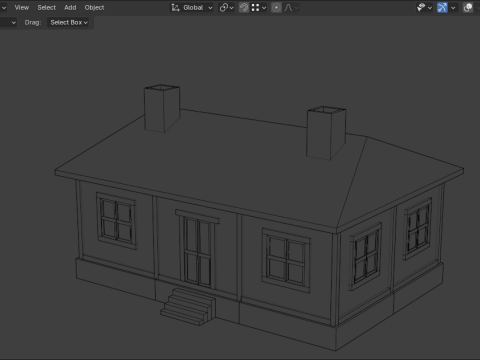480x360 pixels.
Task: Open the Select Box drag dropdown
Action: coord(69,22)
